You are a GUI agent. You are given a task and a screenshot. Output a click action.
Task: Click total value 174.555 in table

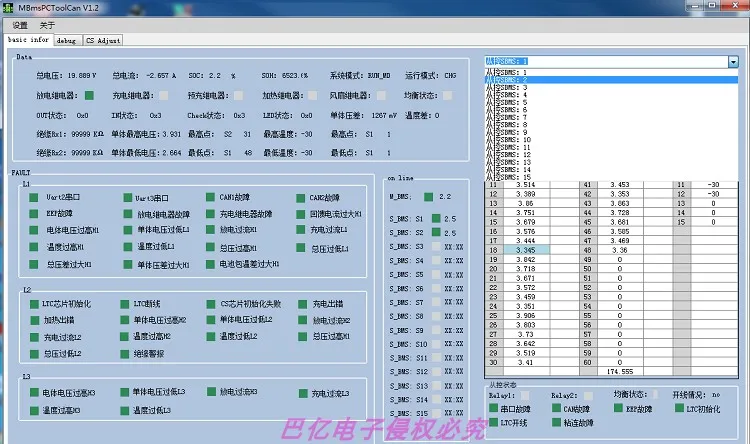click(x=620, y=372)
